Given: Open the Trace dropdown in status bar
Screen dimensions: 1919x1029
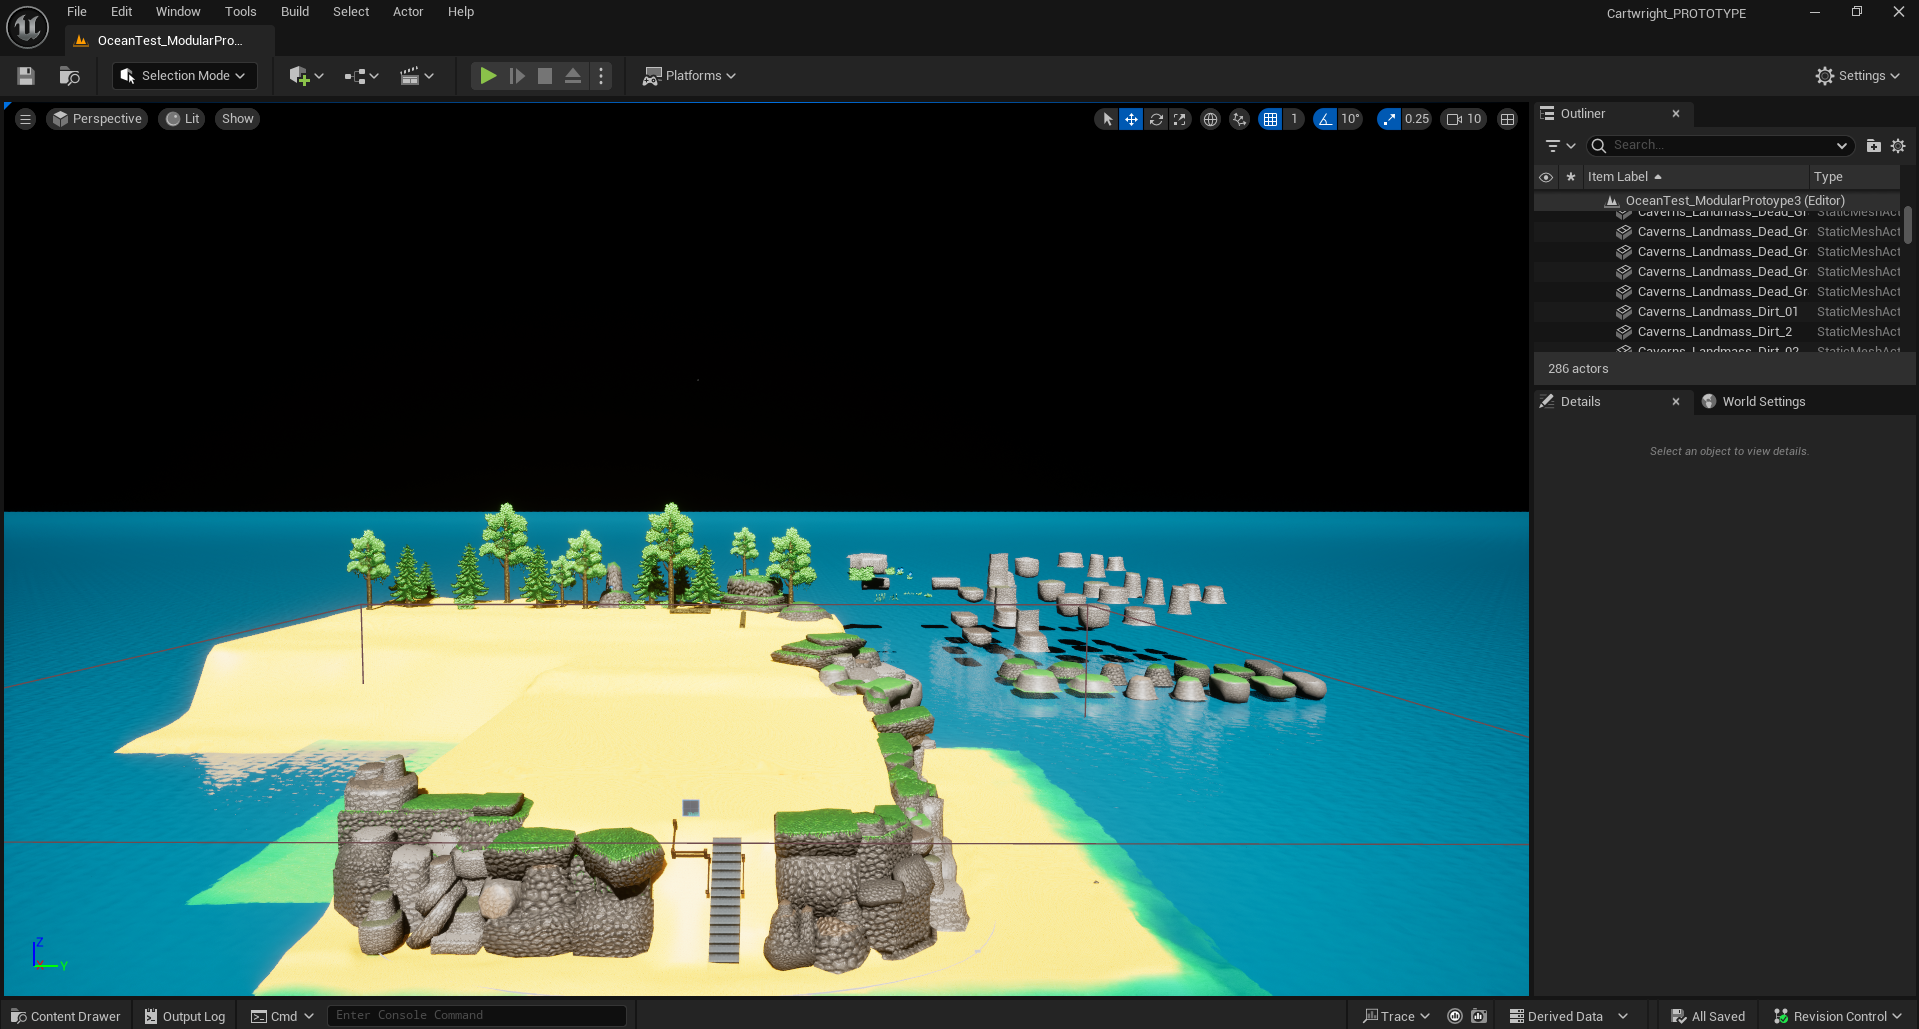Looking at the screenshot, I should tap(1396, 1016).
